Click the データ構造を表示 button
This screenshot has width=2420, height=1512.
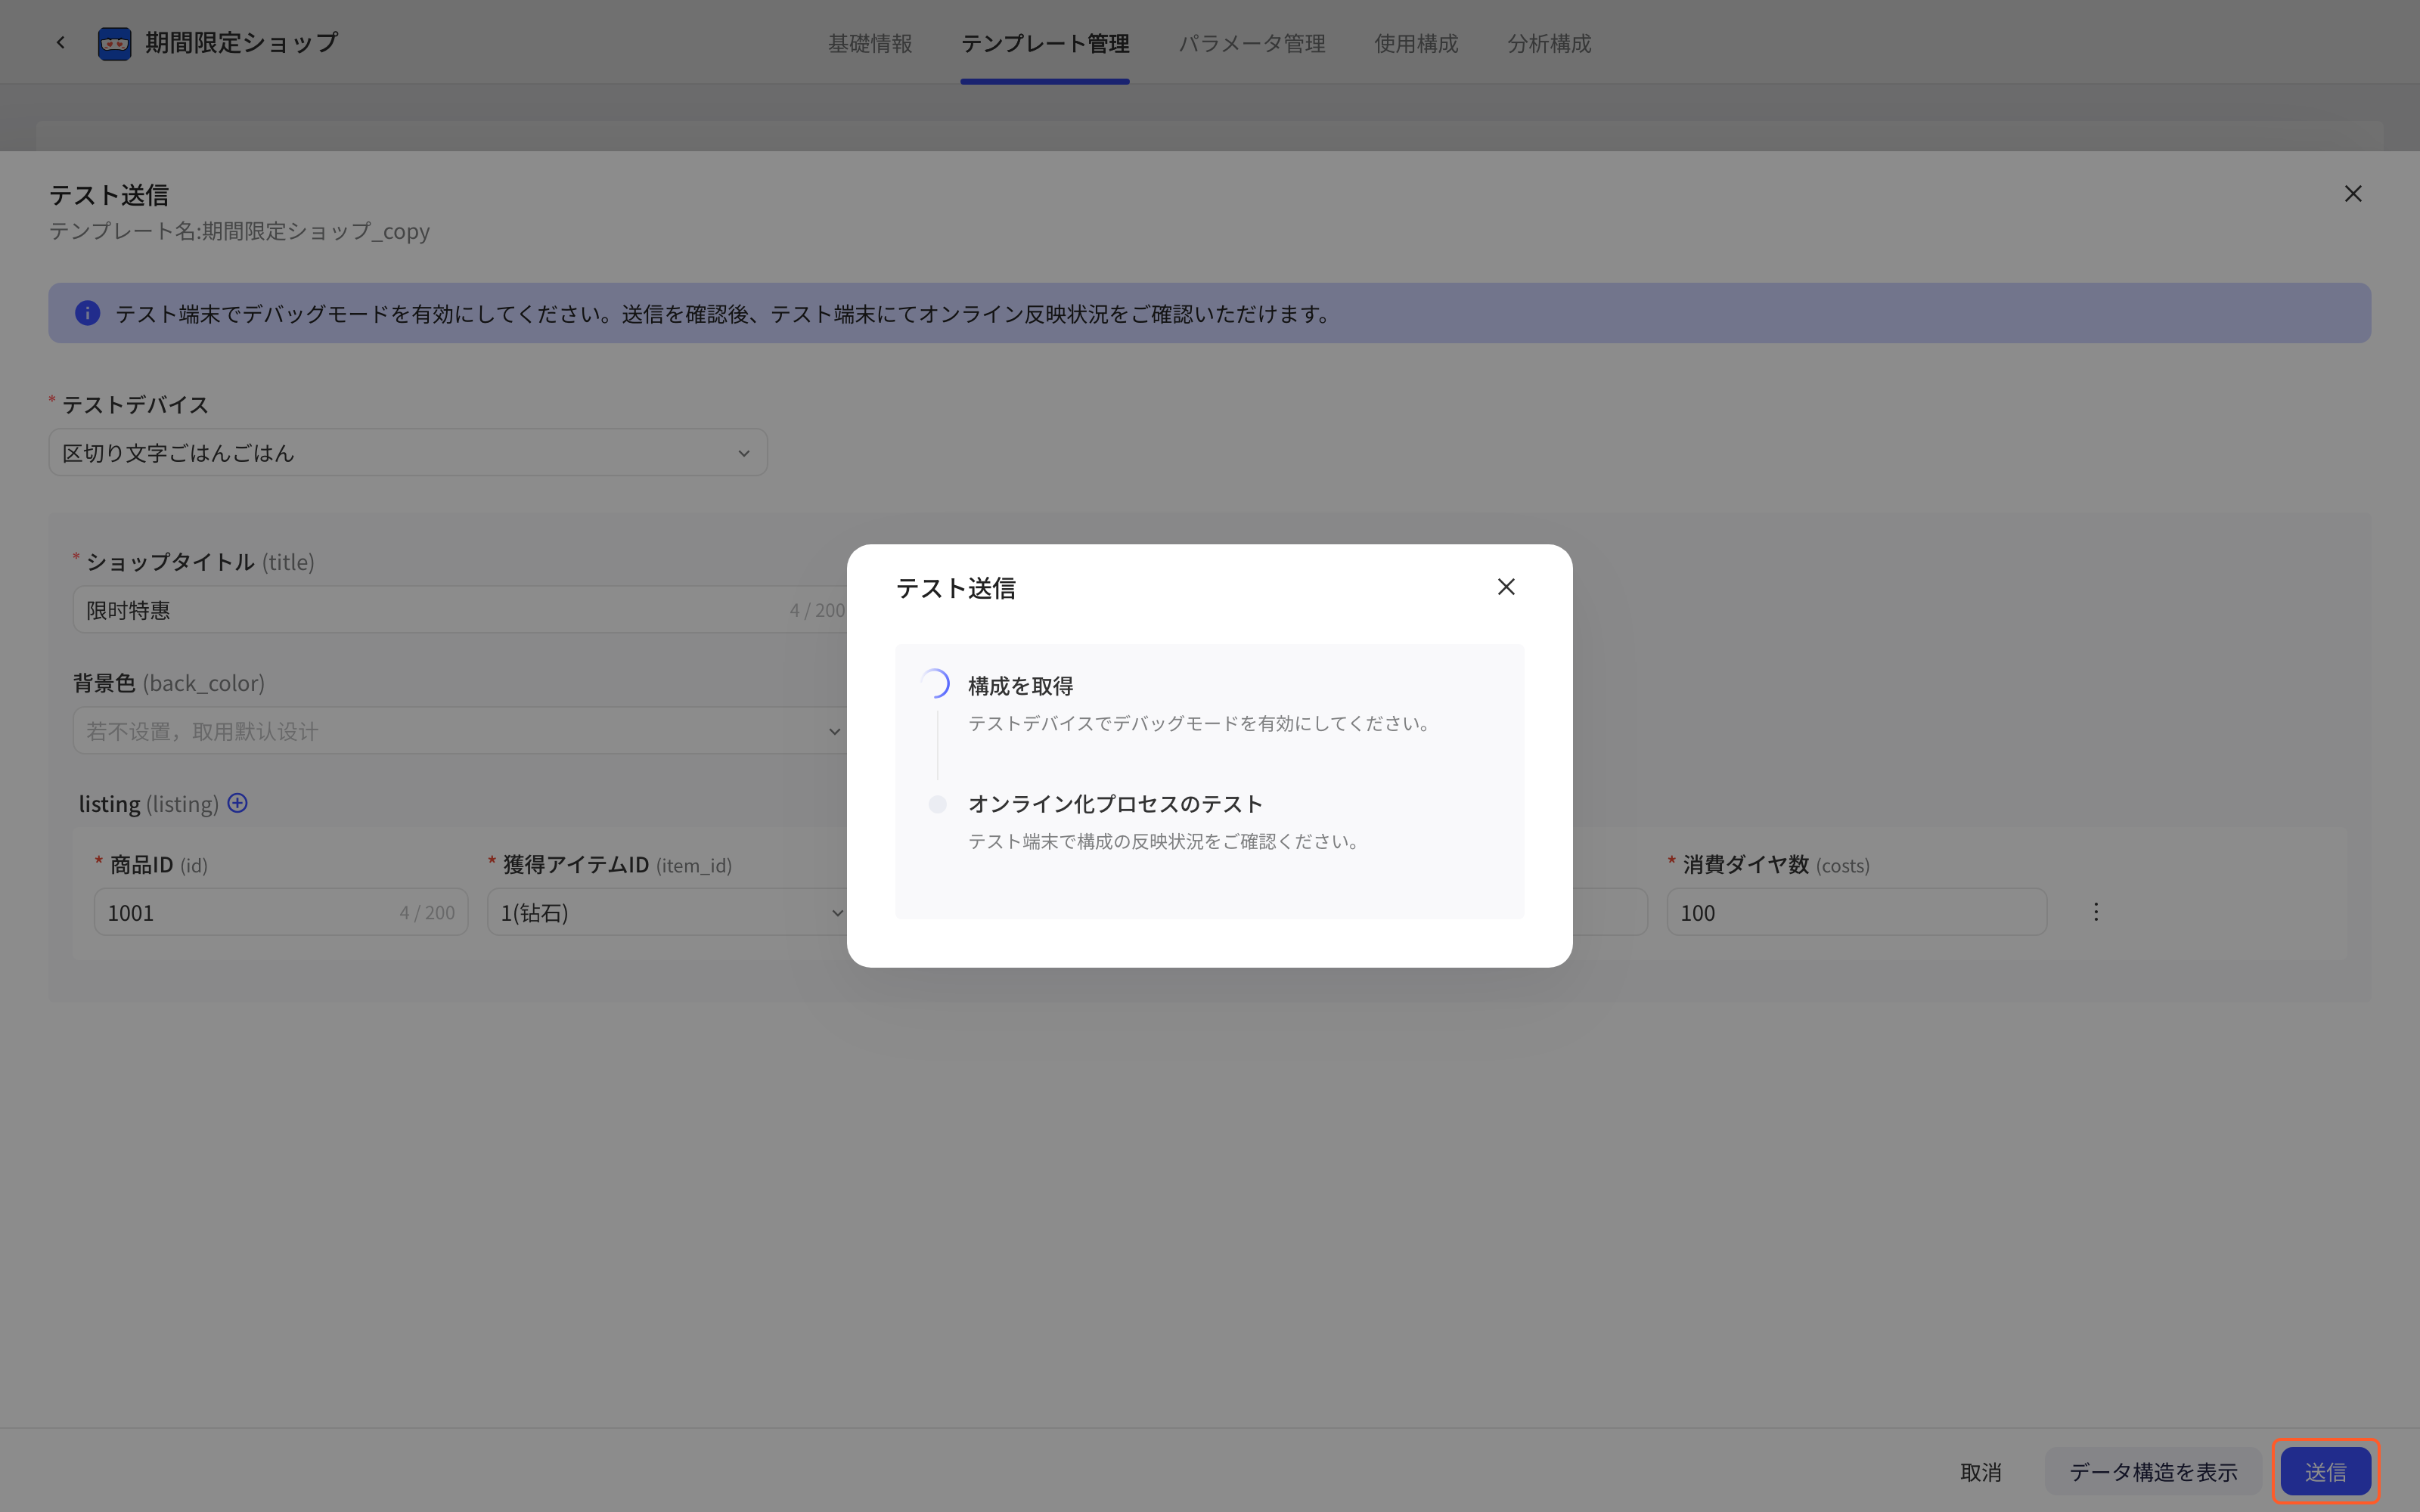2153,1471
